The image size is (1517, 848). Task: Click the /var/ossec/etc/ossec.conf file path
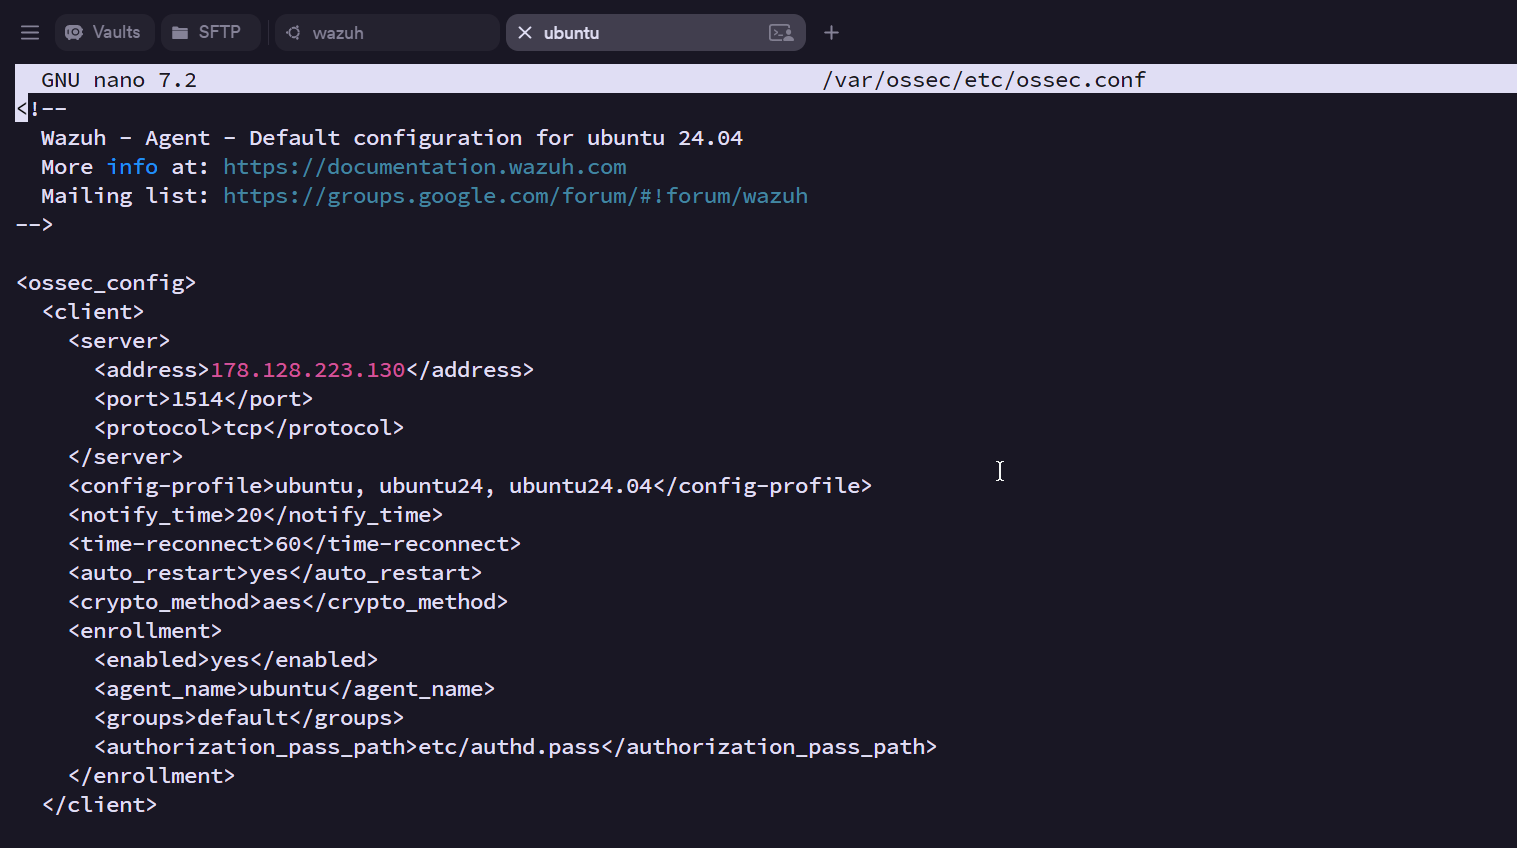[x=984, y=80]
